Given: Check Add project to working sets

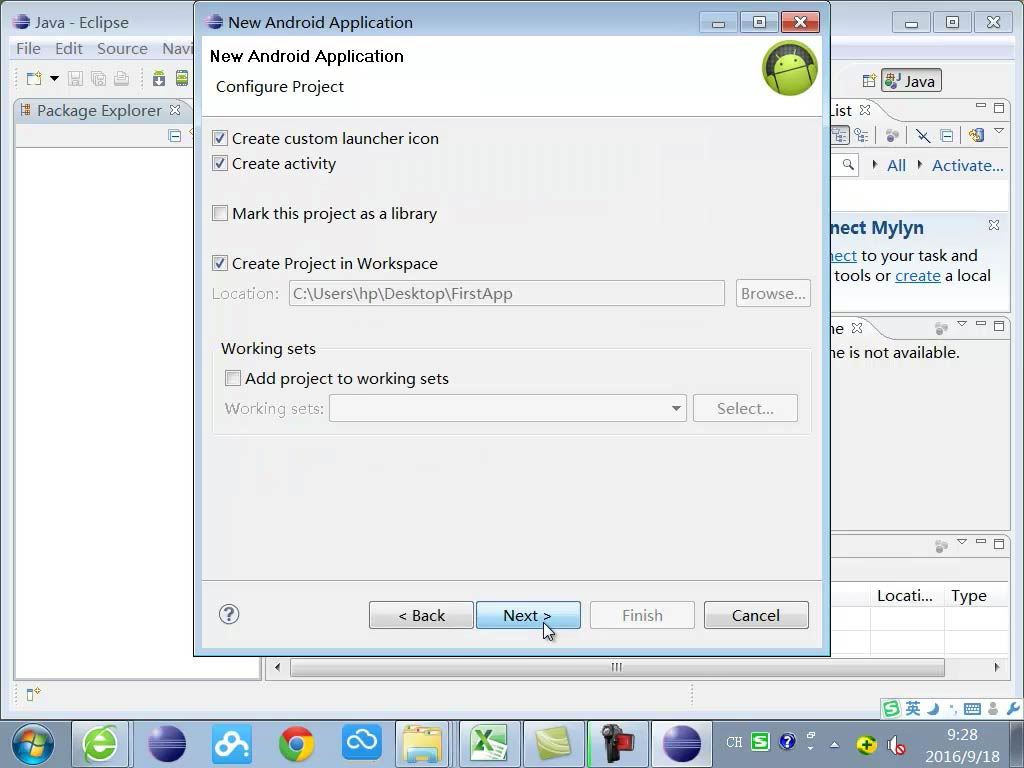Looking at the screenshot, I should (x=232, y=378).
